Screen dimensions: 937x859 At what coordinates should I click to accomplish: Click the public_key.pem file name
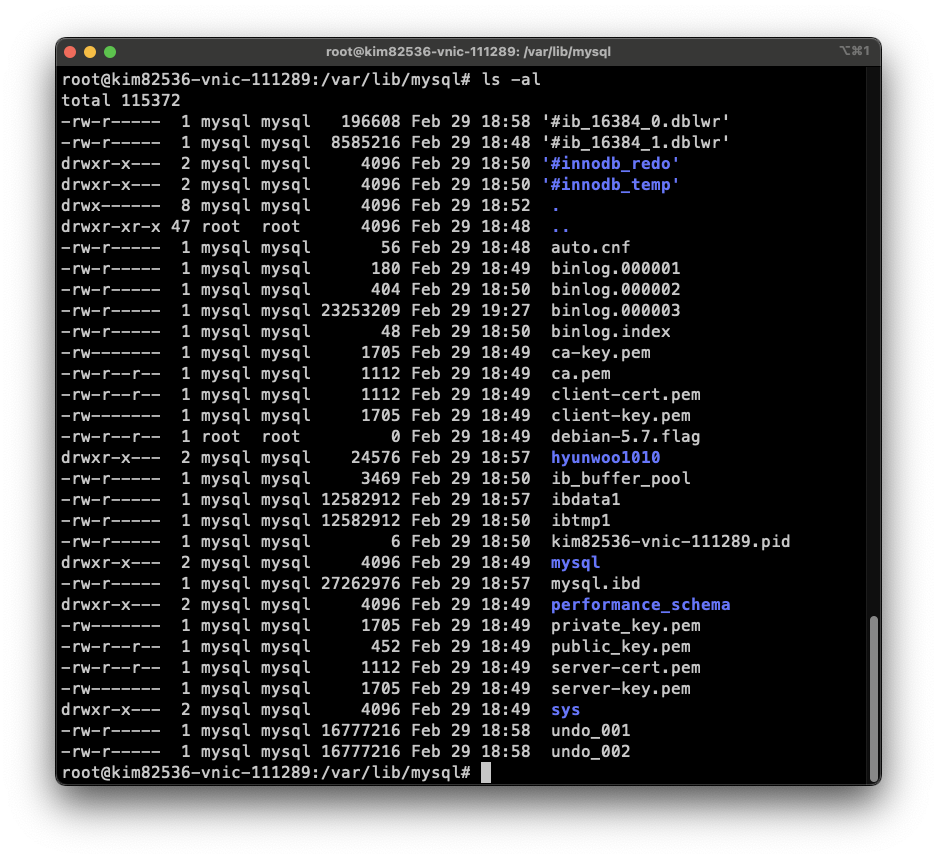[x=621, y=647]
